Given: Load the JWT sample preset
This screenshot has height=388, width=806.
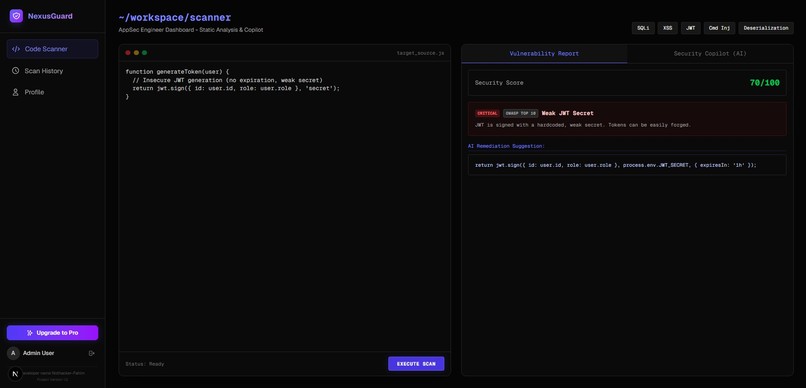Looking at the screenshot, I should pyautogui.click(x=690, y=28).
